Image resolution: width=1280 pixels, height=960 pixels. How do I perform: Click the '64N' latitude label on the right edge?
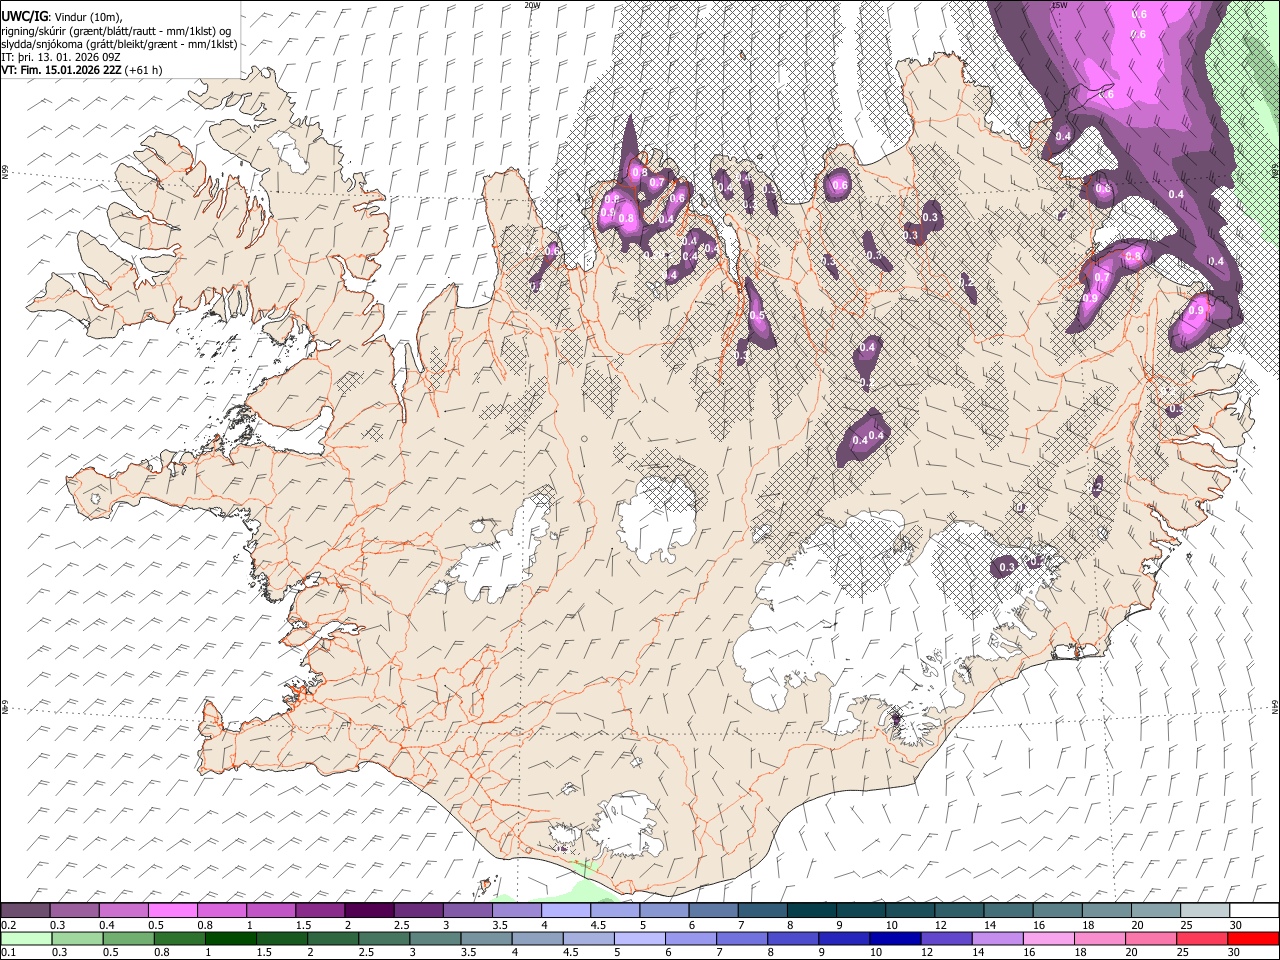1275,707
